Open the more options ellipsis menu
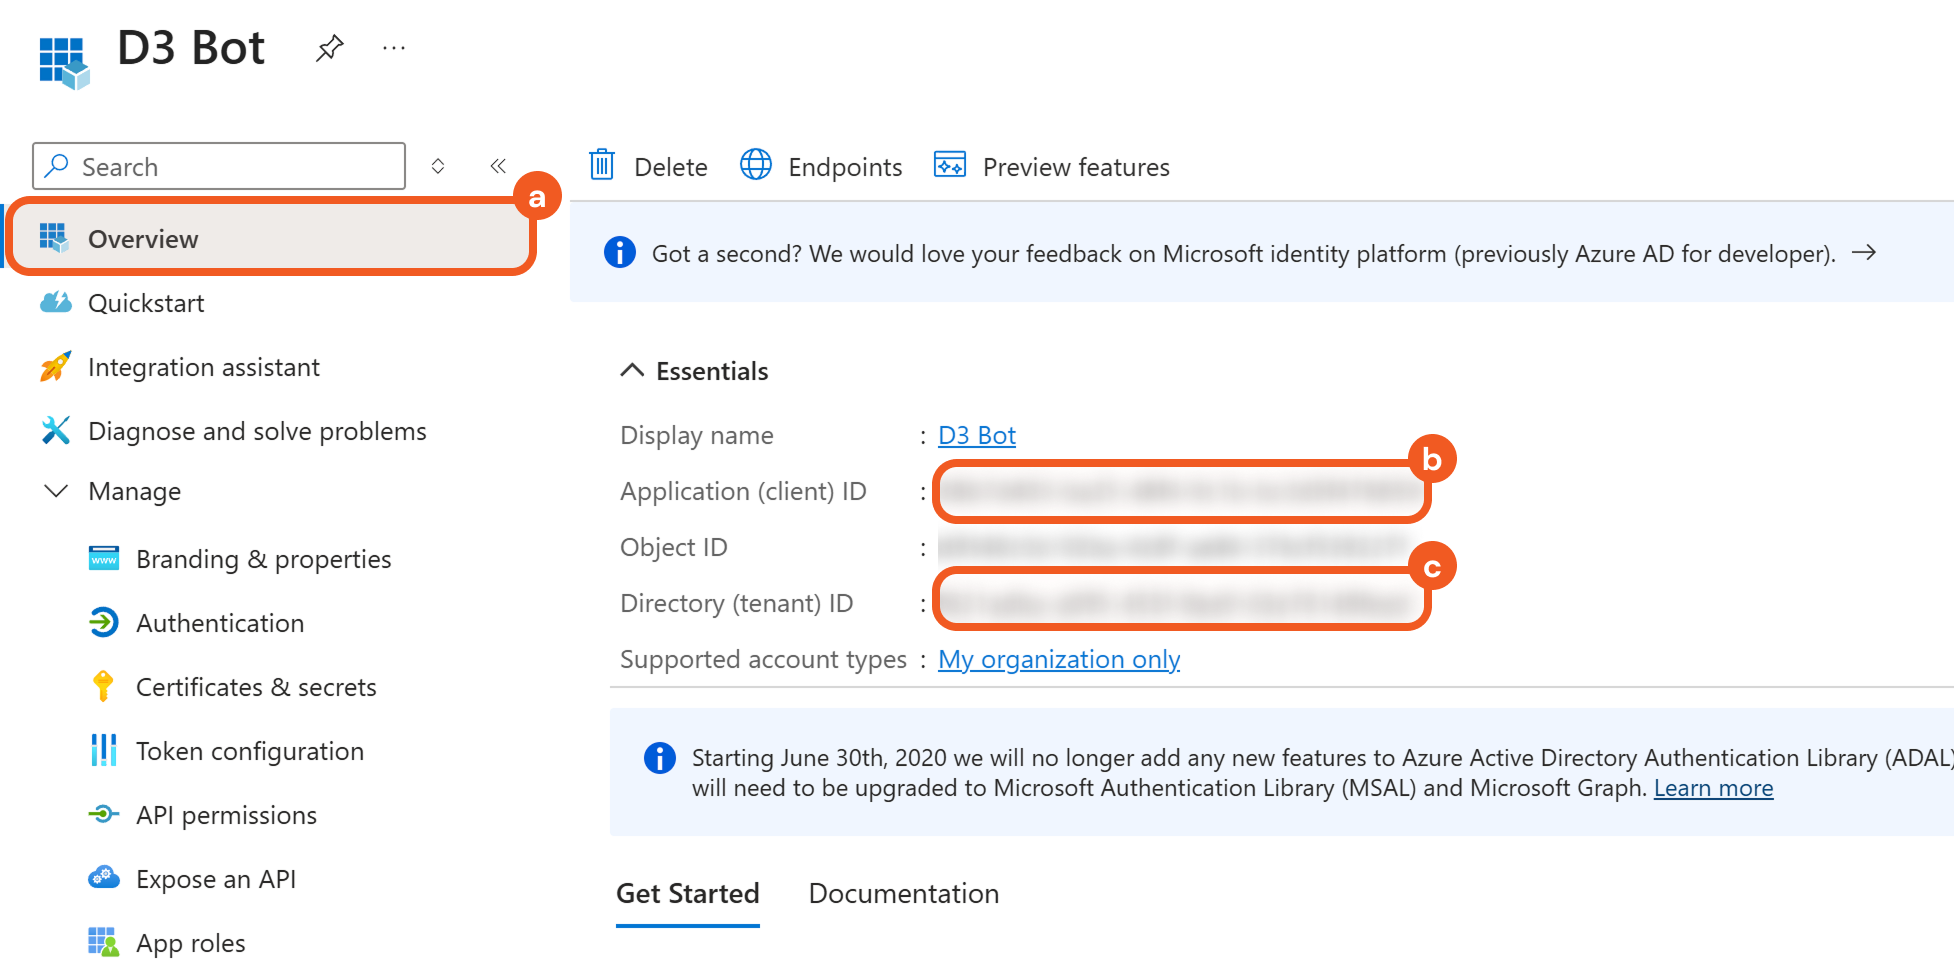1954x977 pixels. [394, 48]
